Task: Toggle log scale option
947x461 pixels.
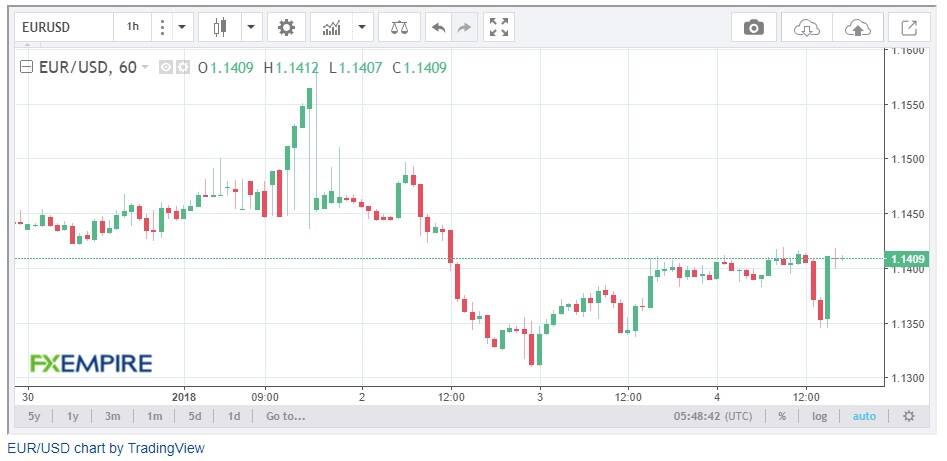Action: [819, 416]
